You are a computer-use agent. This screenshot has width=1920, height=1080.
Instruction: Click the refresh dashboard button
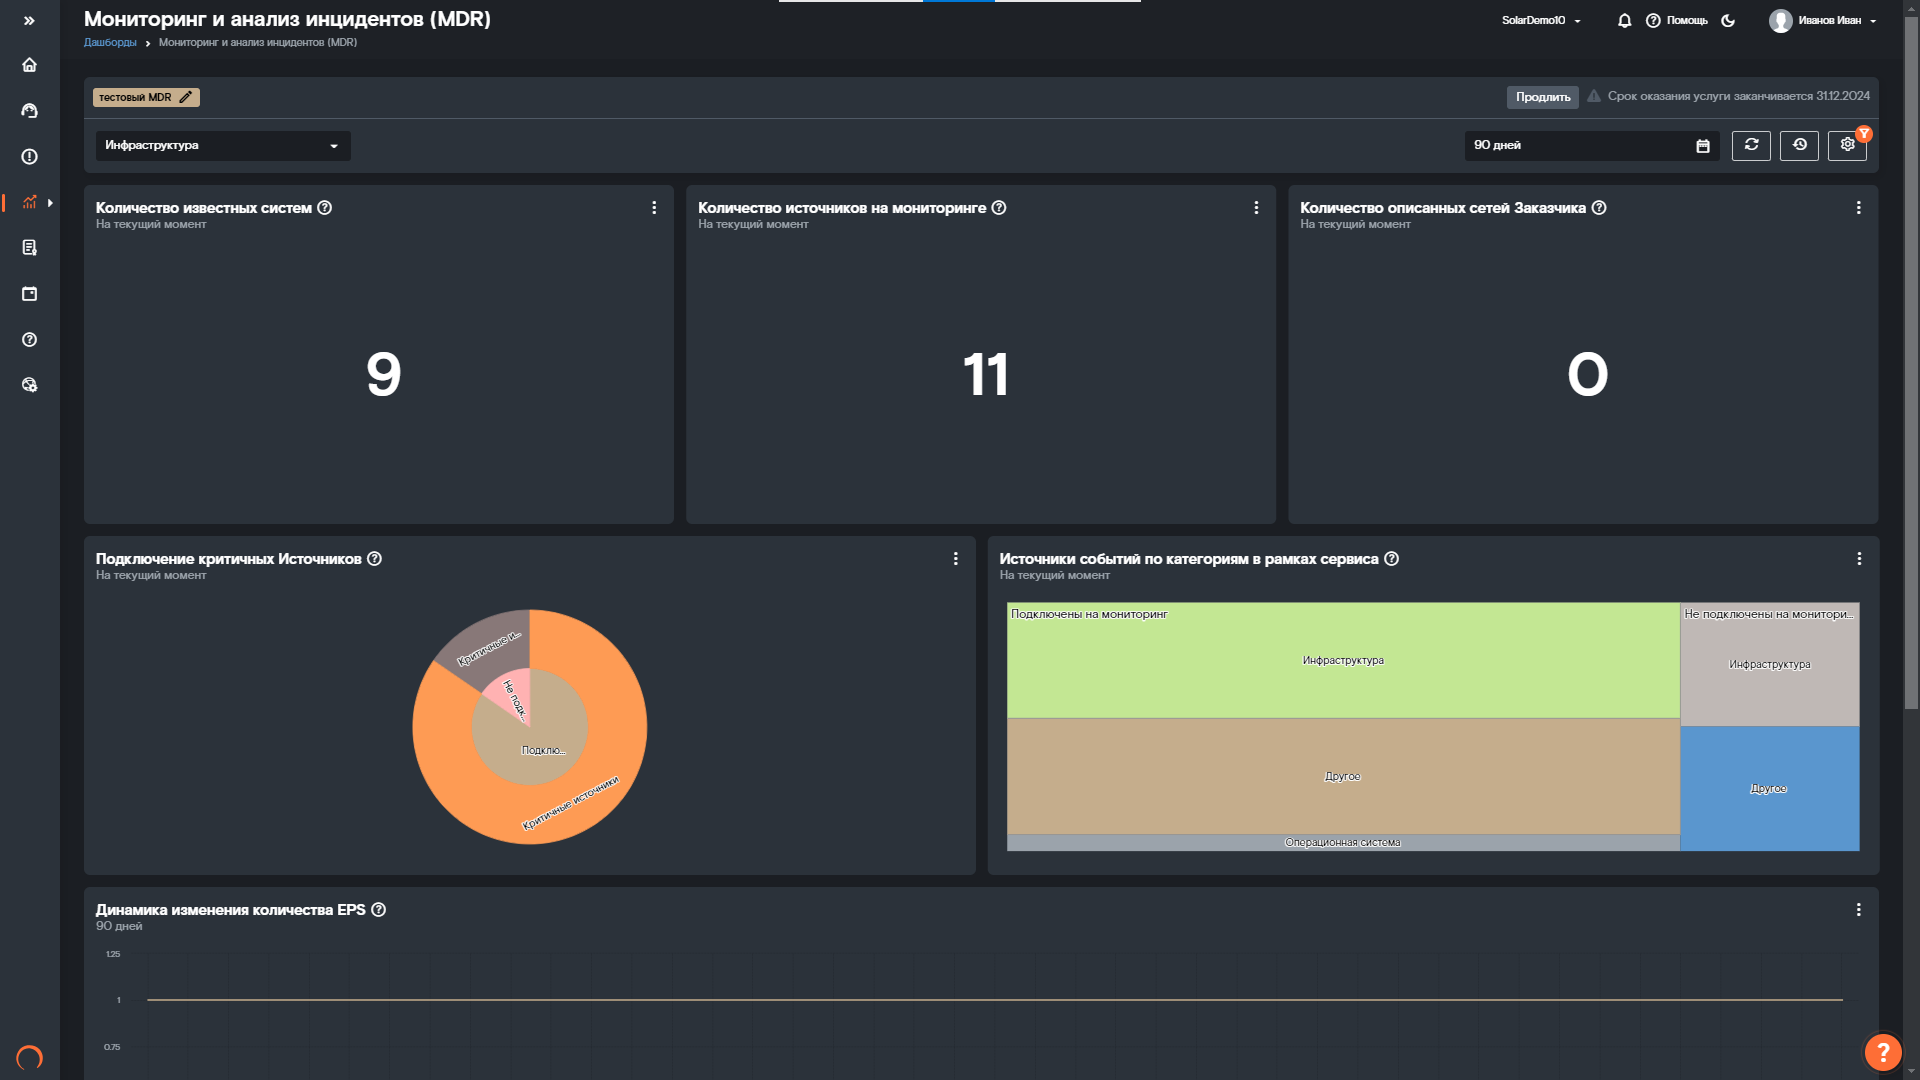pyautogui.click(x=1751, y=145)
